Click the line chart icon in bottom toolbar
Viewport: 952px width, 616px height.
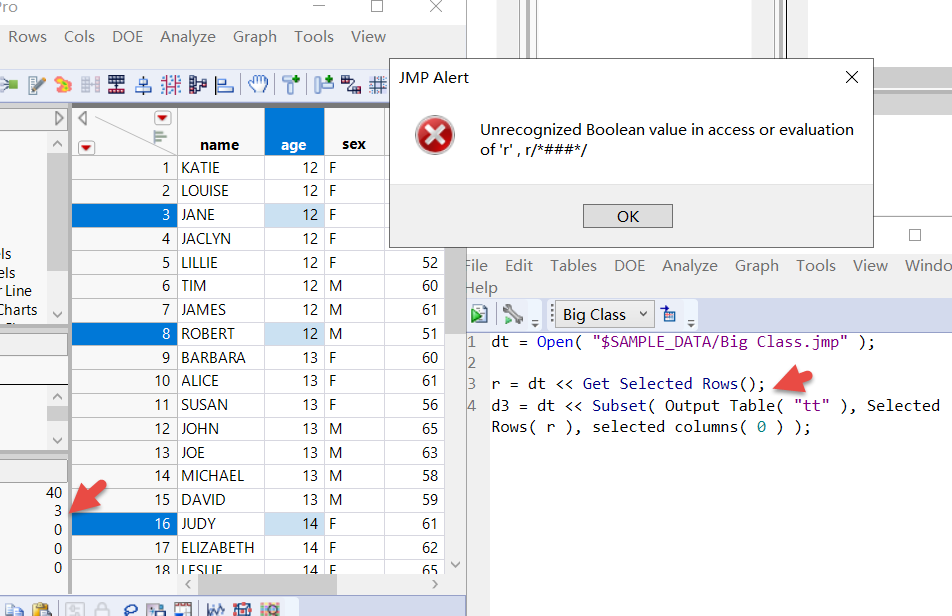pos(215,609)
